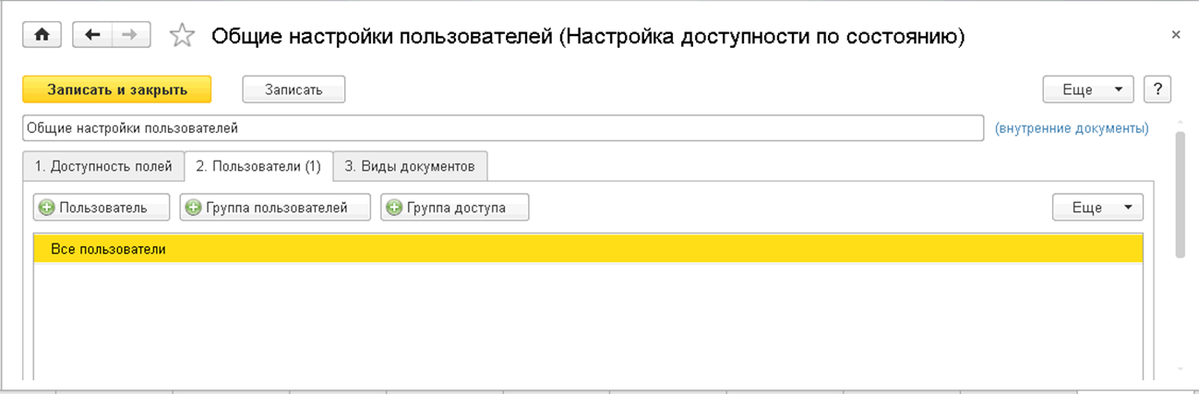The height and width of the screenshot is (394, 1199).
Task: Navigate forward with the right arrow
Action: pos(131,35)
